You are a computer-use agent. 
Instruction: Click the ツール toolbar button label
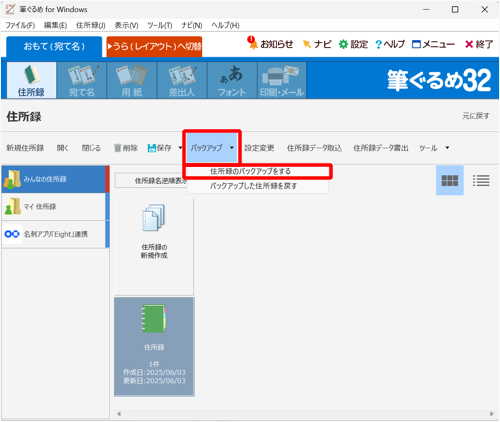coord(428,148)
